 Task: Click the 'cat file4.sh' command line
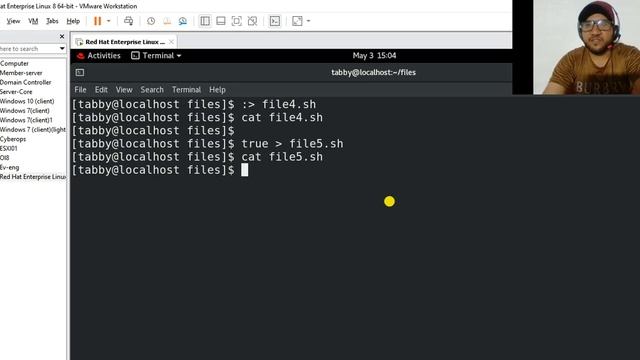282,118
